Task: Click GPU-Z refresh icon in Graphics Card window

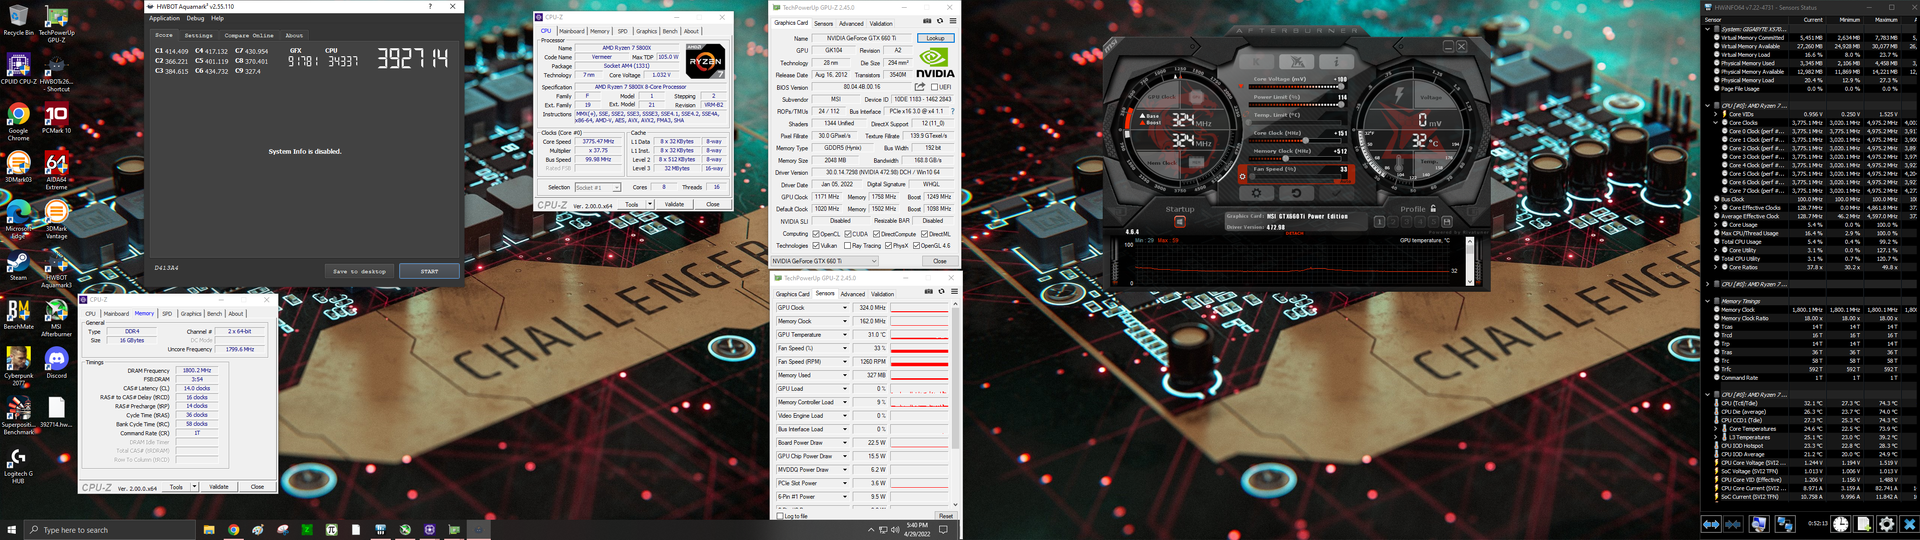Action: (940, 21)
